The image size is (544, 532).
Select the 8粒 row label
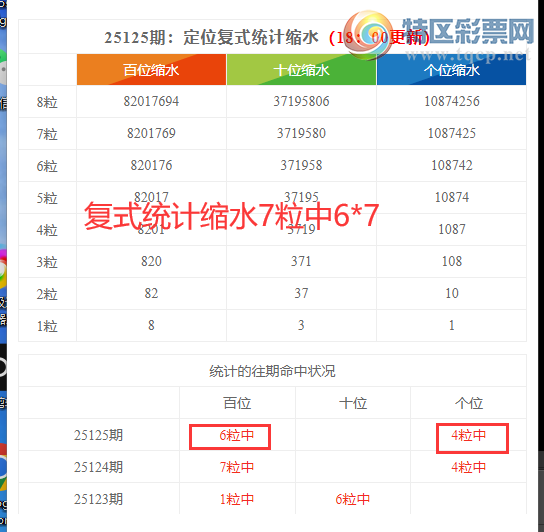point(47,102)
